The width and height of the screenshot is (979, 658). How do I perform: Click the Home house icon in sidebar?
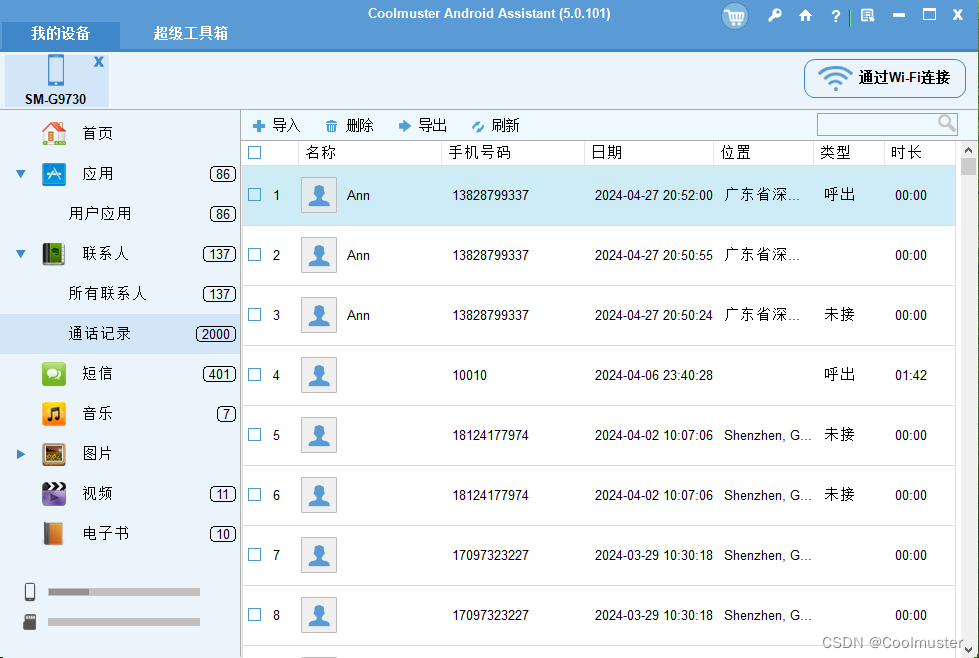(x=54, y=133)
